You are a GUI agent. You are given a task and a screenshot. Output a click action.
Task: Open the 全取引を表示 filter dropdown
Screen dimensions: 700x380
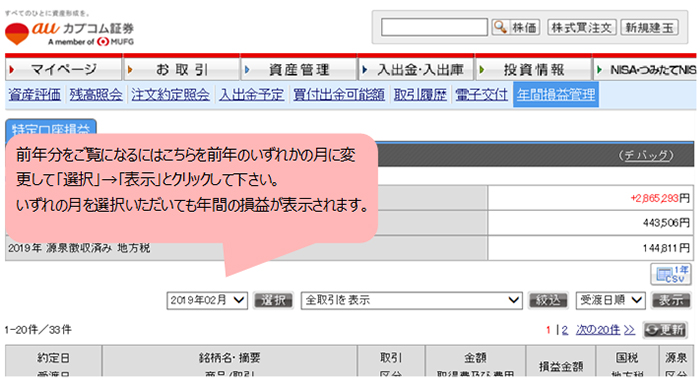click(x=411, y=300)
